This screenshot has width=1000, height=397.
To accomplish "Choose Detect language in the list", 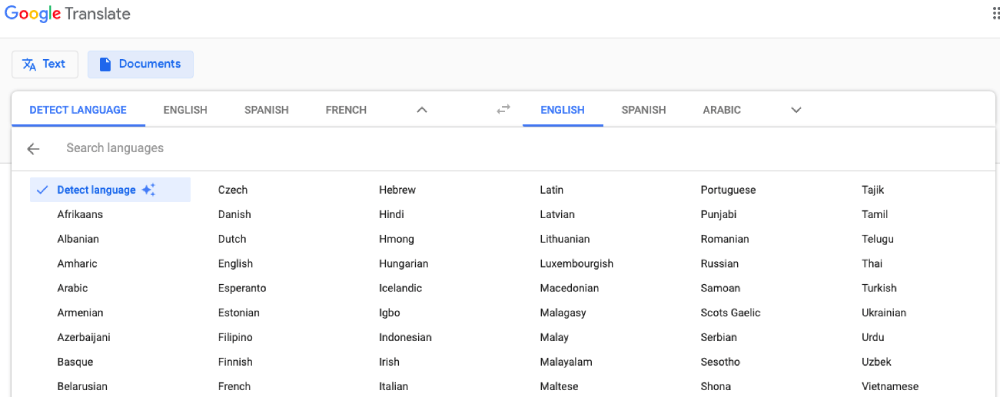I will 110,190.
